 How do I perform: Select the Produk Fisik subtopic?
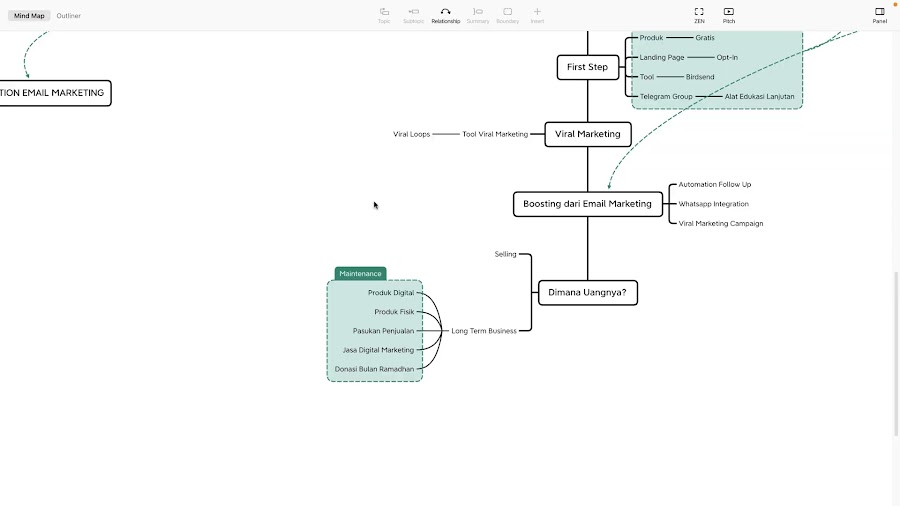[x=394, y=312]
